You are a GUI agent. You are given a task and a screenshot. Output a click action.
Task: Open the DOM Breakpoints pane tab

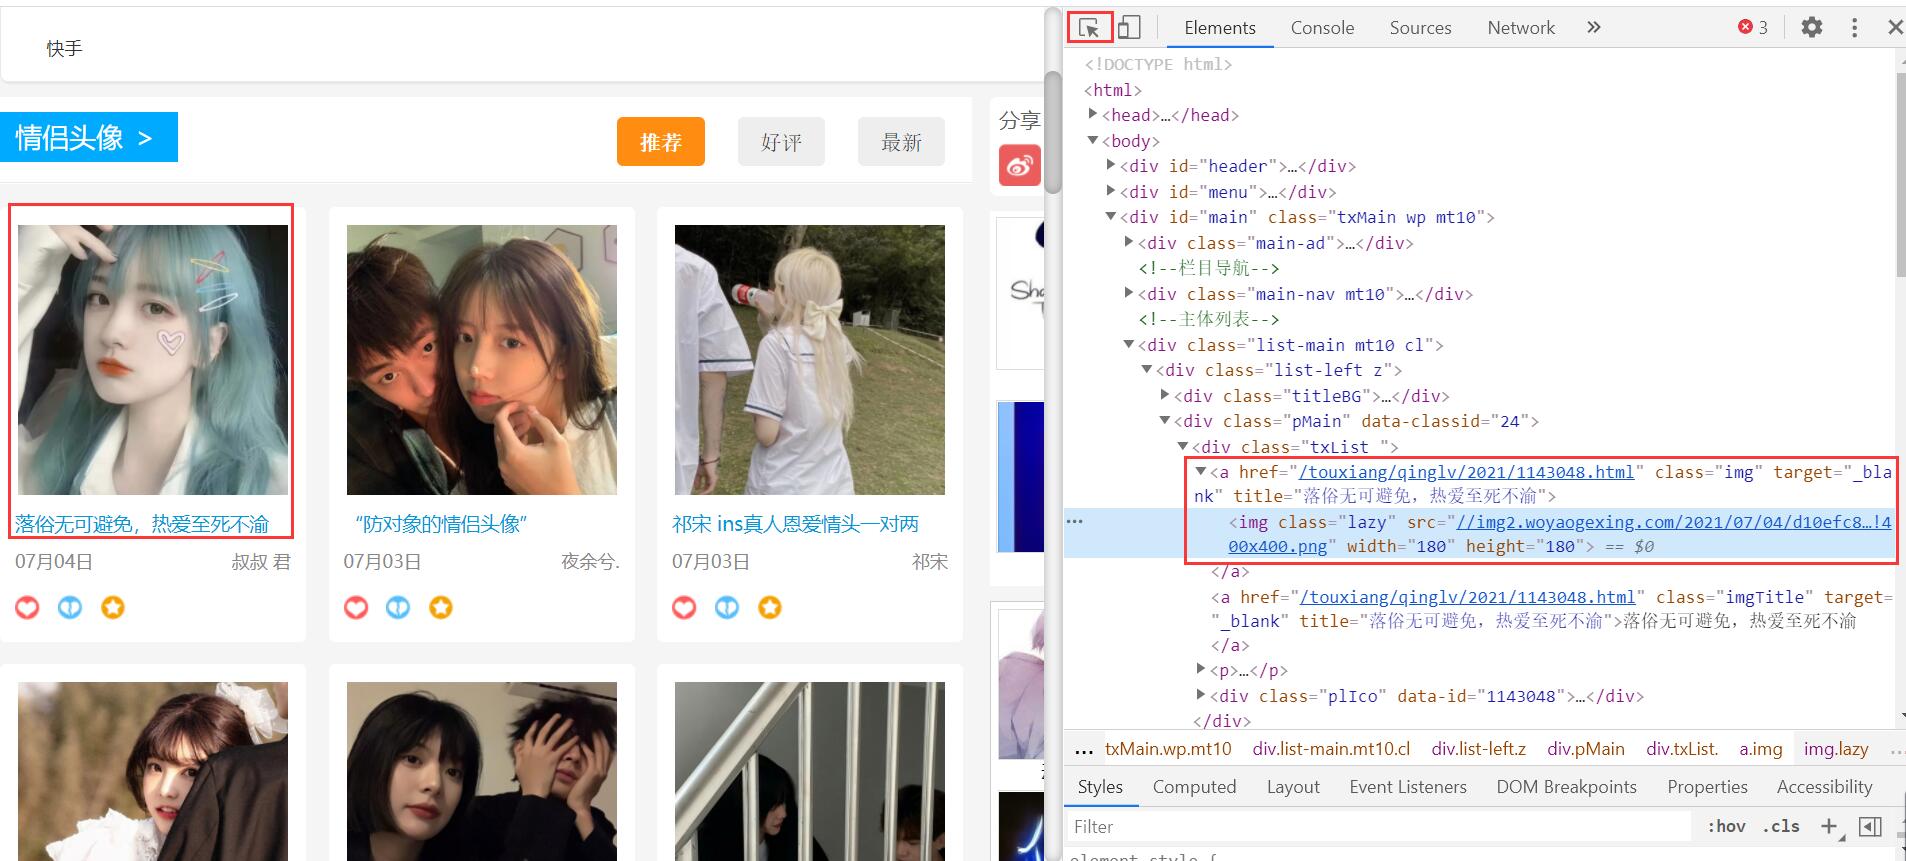(x=1566, y=787)
